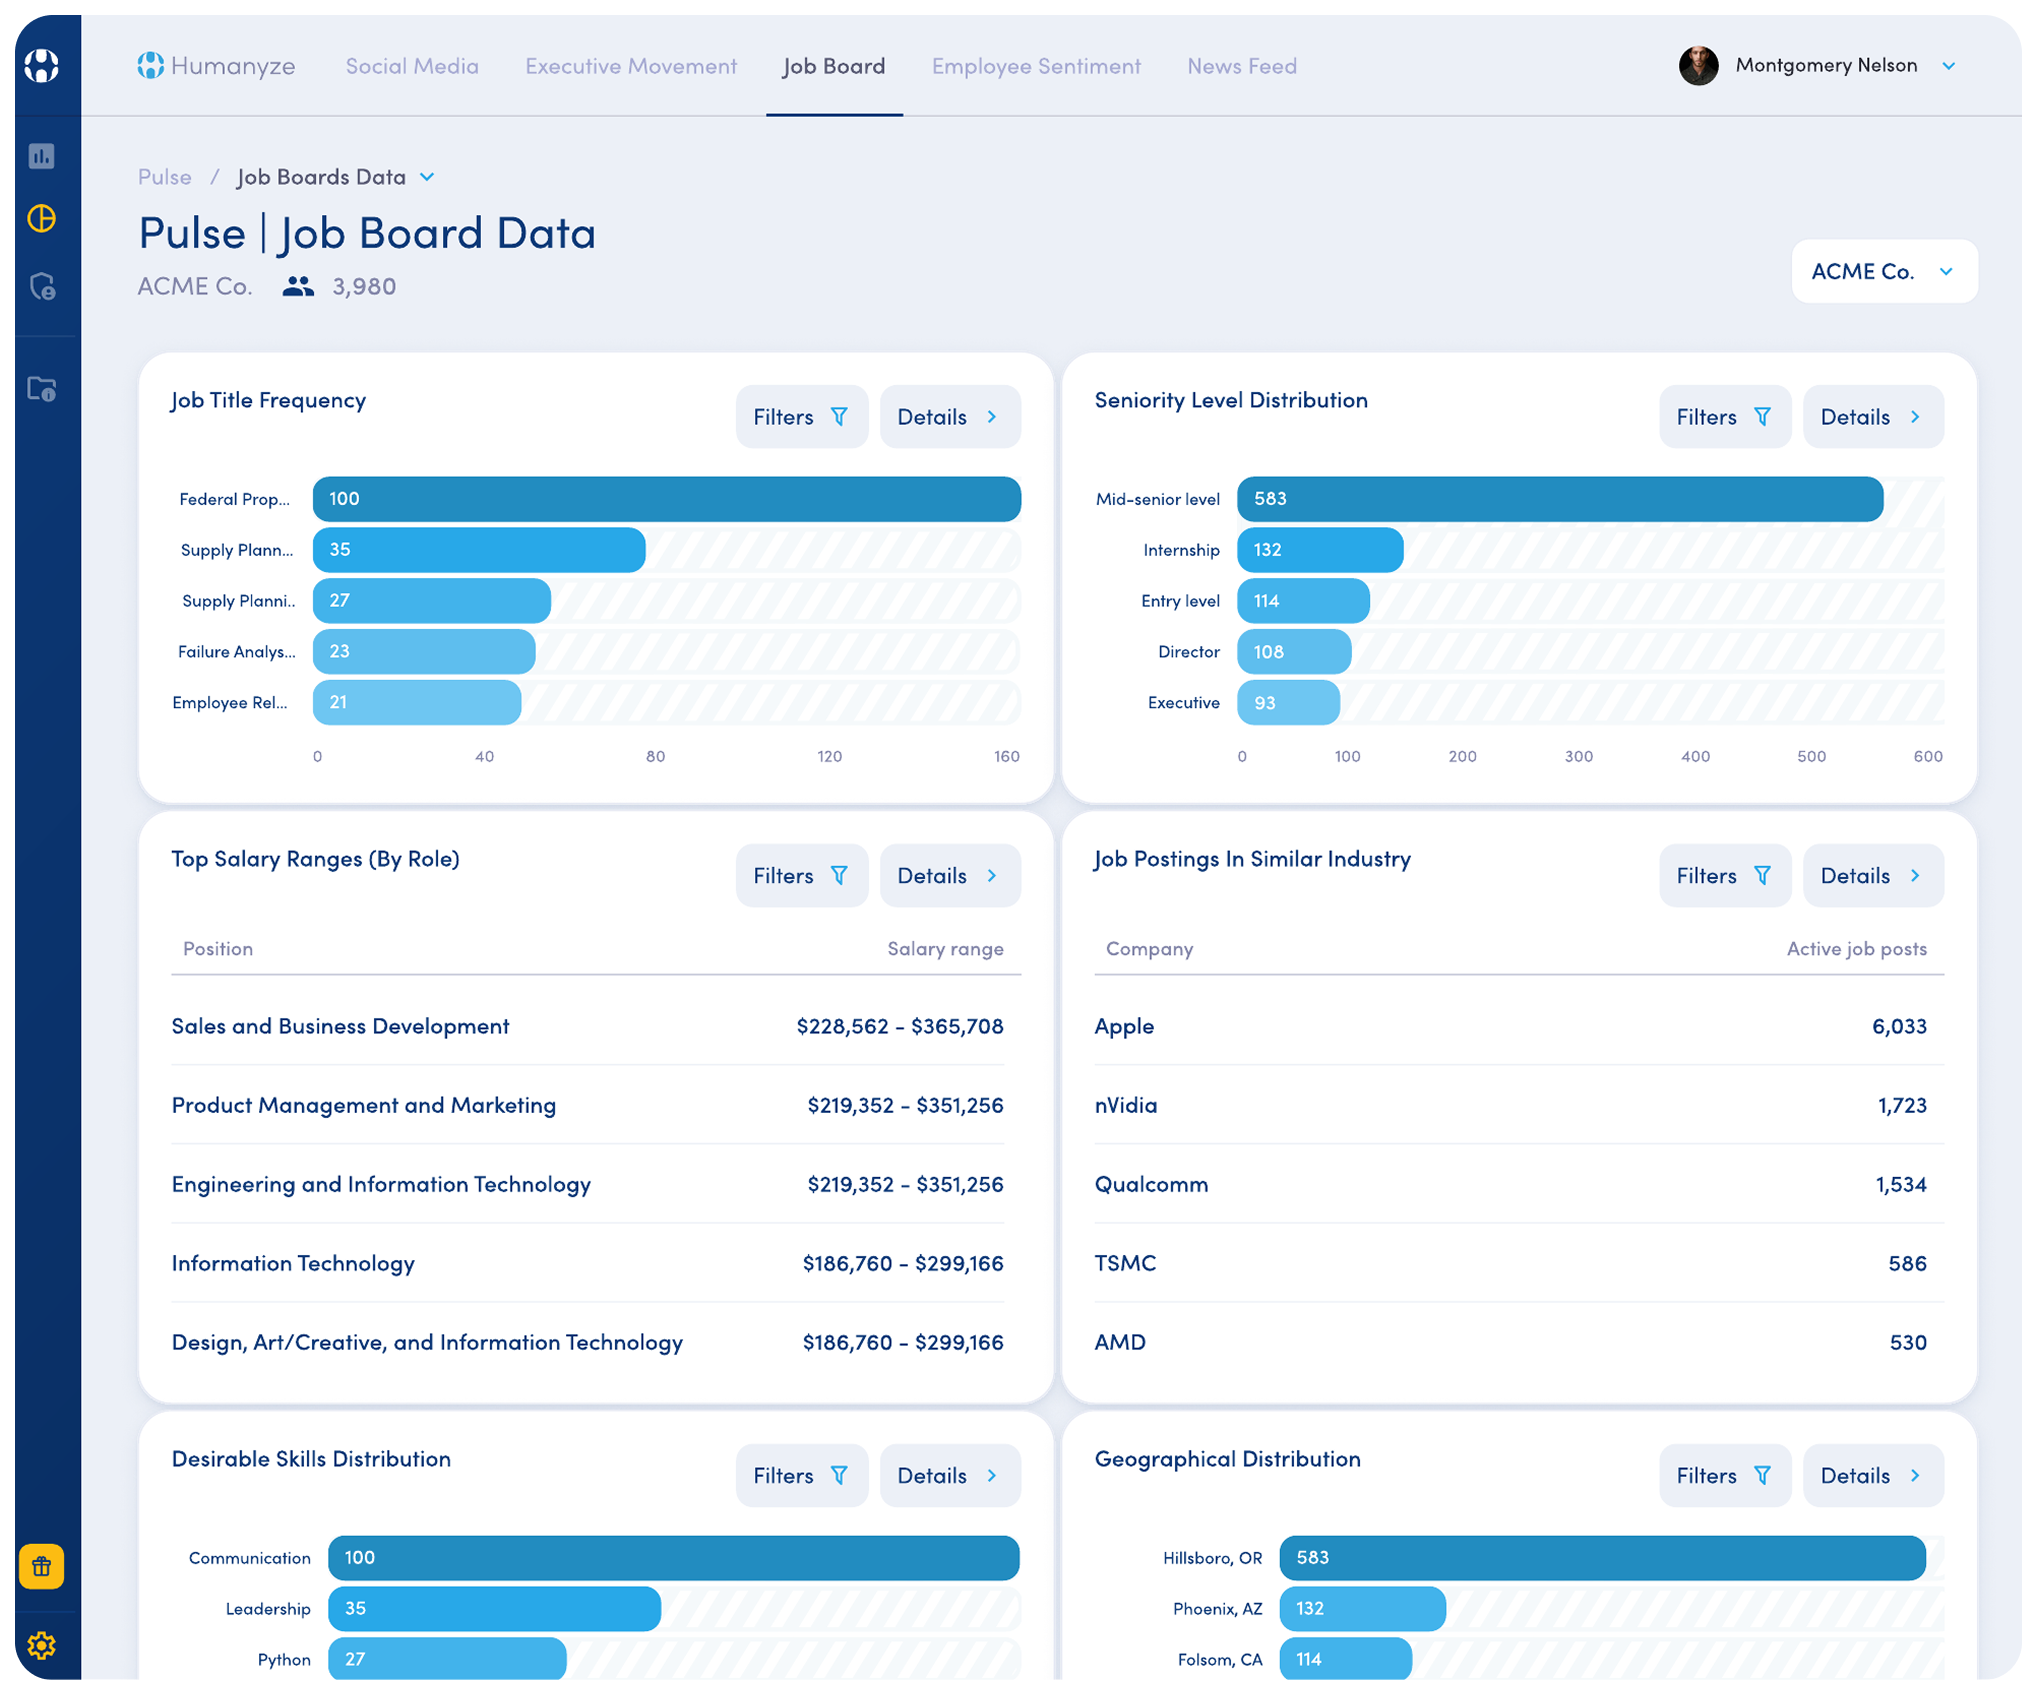Screen dimensions: 2036x1694
Task: Click the Federal Prop... bar showing 100
Action: pos(666,499)
